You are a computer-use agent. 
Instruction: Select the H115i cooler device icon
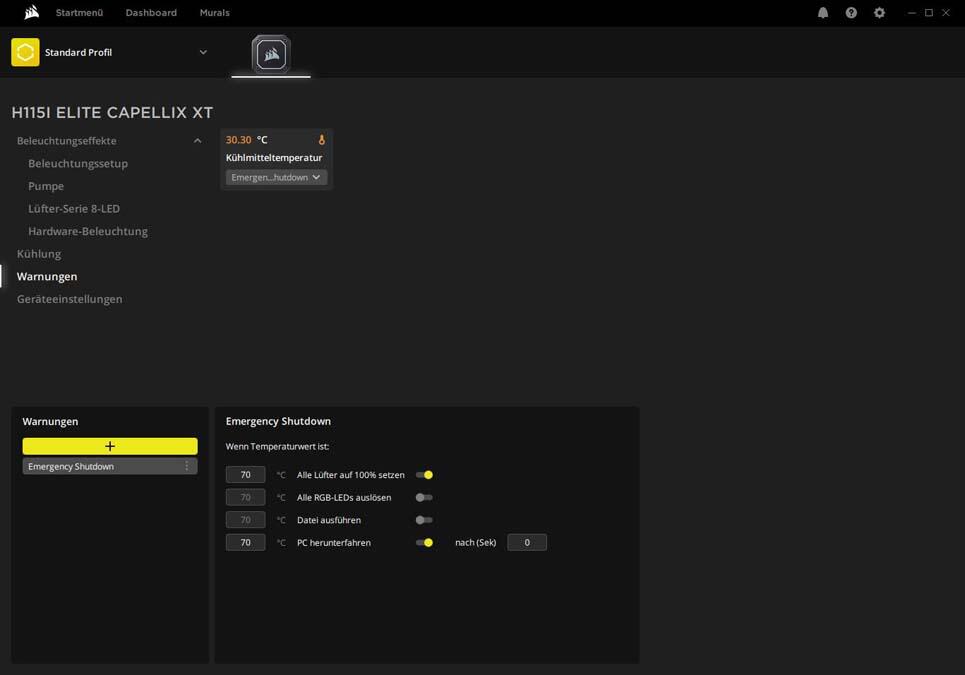coord(271,54)
